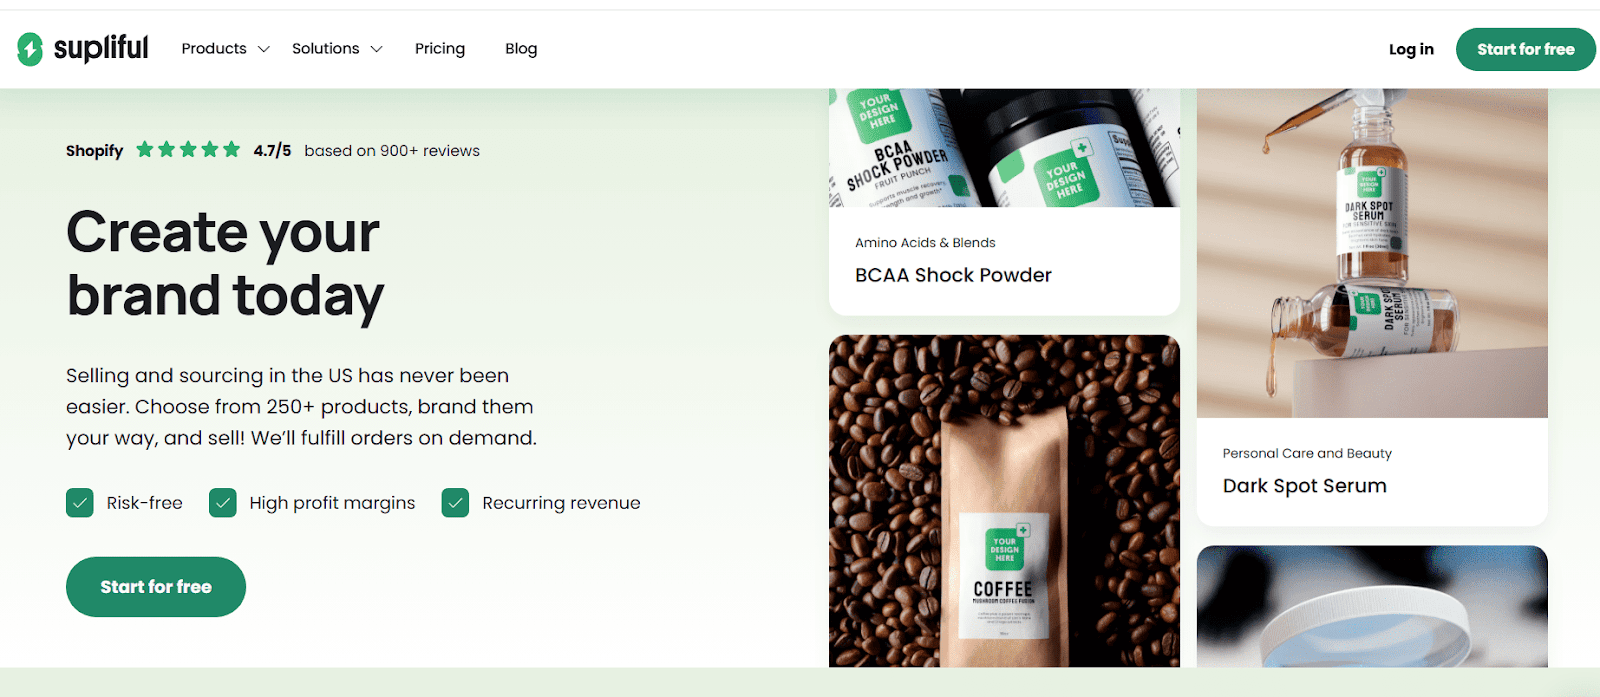Screen dimensions: 1600x697
Task: Open the Products menu
Action: (x=214, y=48)
